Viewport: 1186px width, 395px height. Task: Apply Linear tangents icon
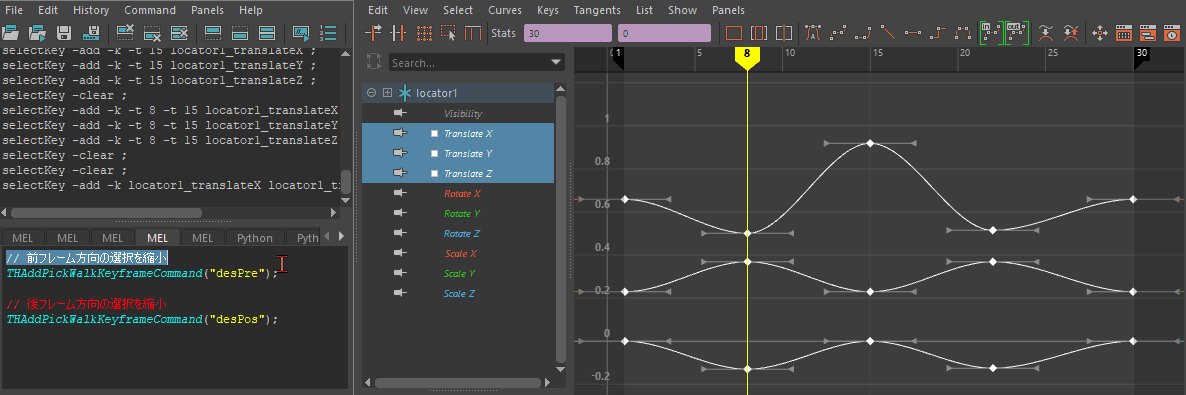tap(889, 33)
